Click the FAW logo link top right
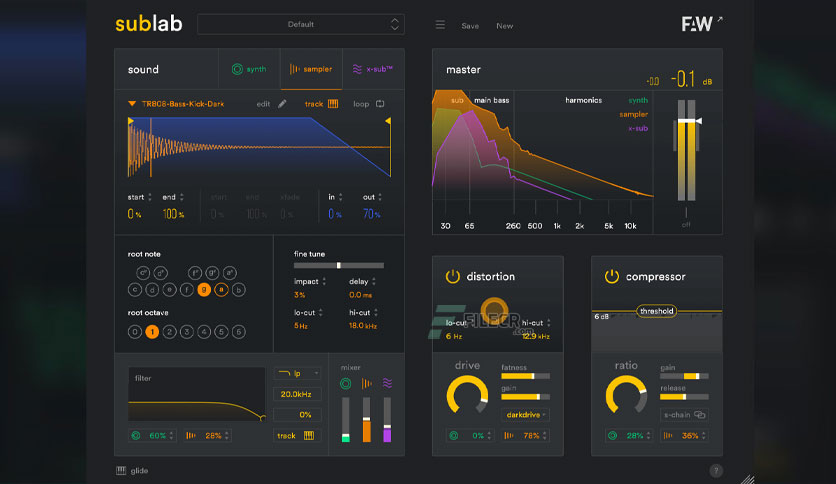The height and width of the screenshot is (484, 836). [x=702, y=23]
